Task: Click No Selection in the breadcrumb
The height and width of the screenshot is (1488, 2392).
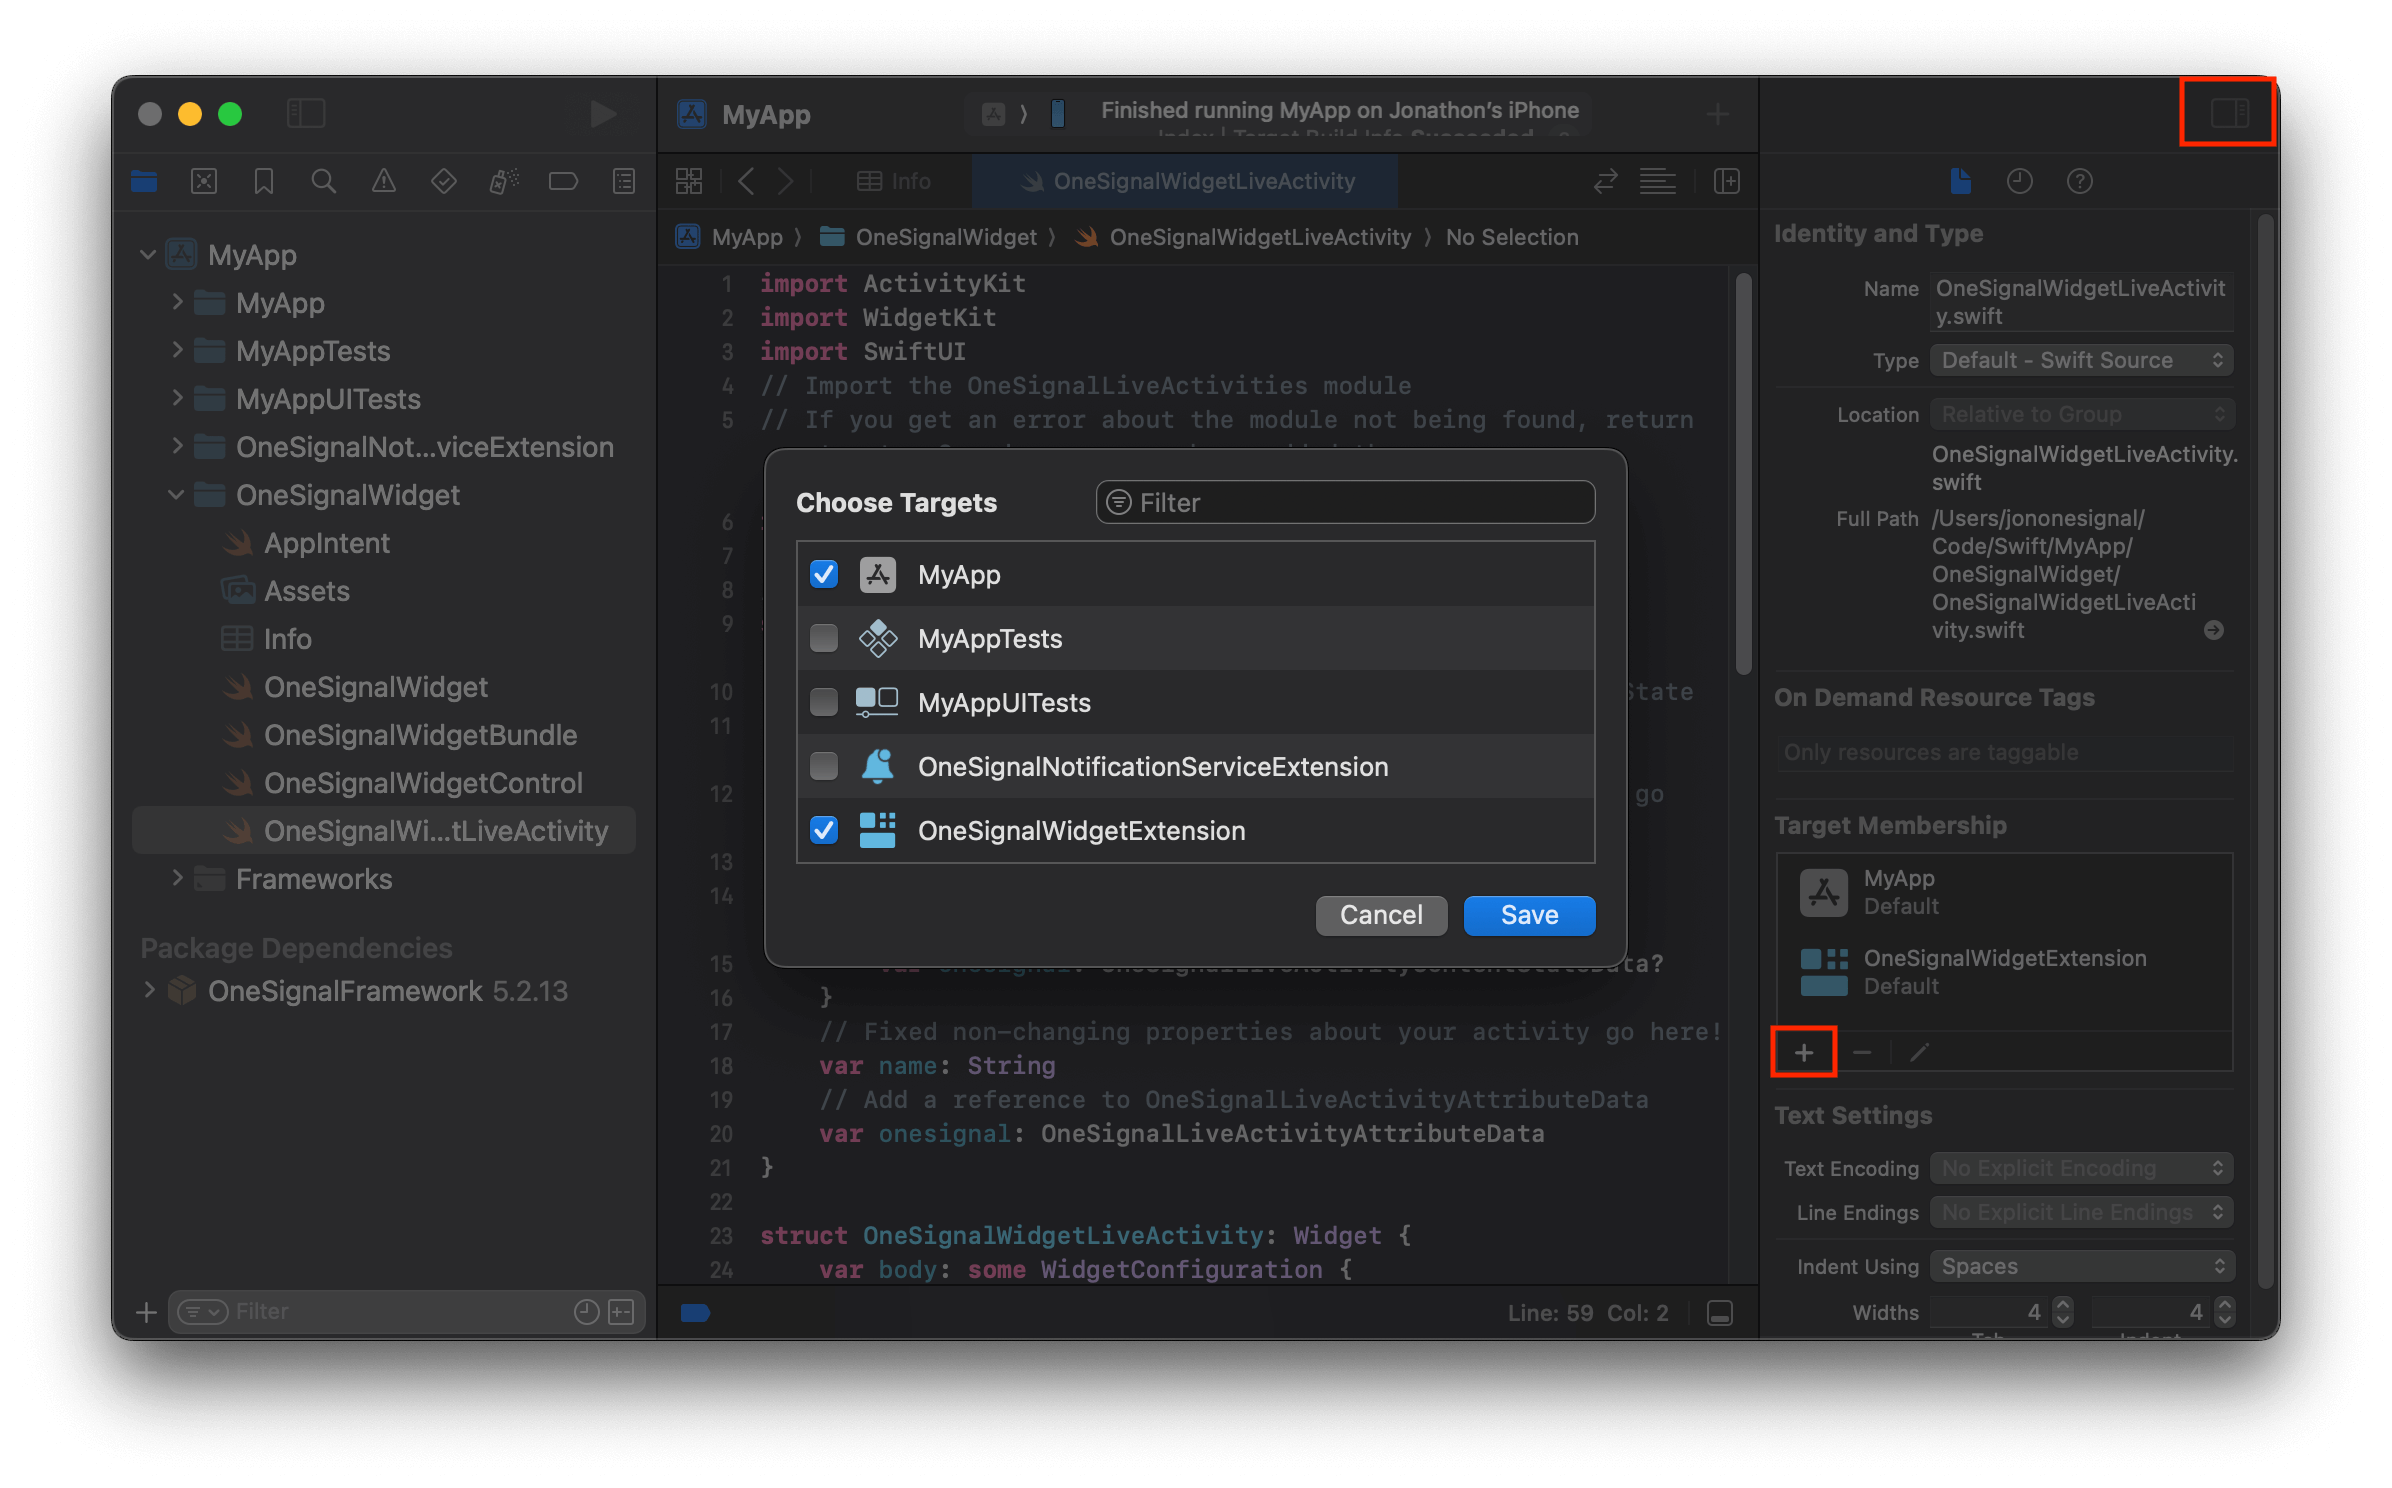Action: click(1512, 237)
